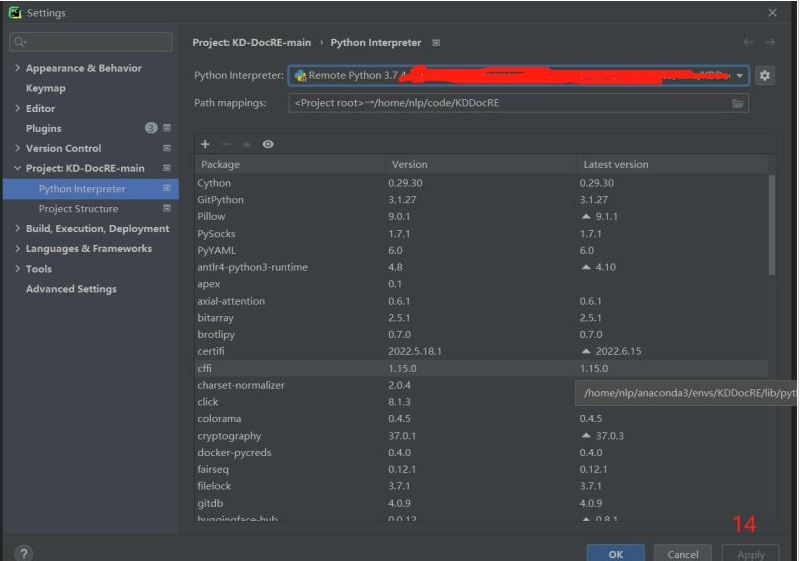Click the Version column header
This screenshot has height=561, width=800.
tap(481, 164)
